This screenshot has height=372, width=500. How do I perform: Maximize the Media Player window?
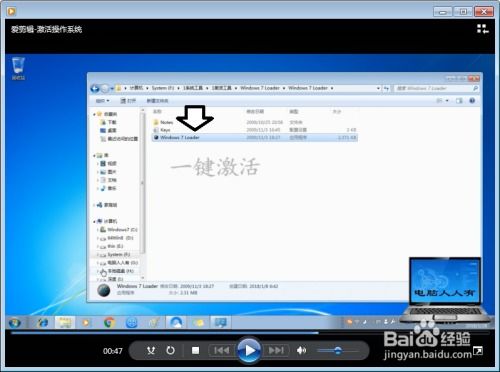point(463,12)
